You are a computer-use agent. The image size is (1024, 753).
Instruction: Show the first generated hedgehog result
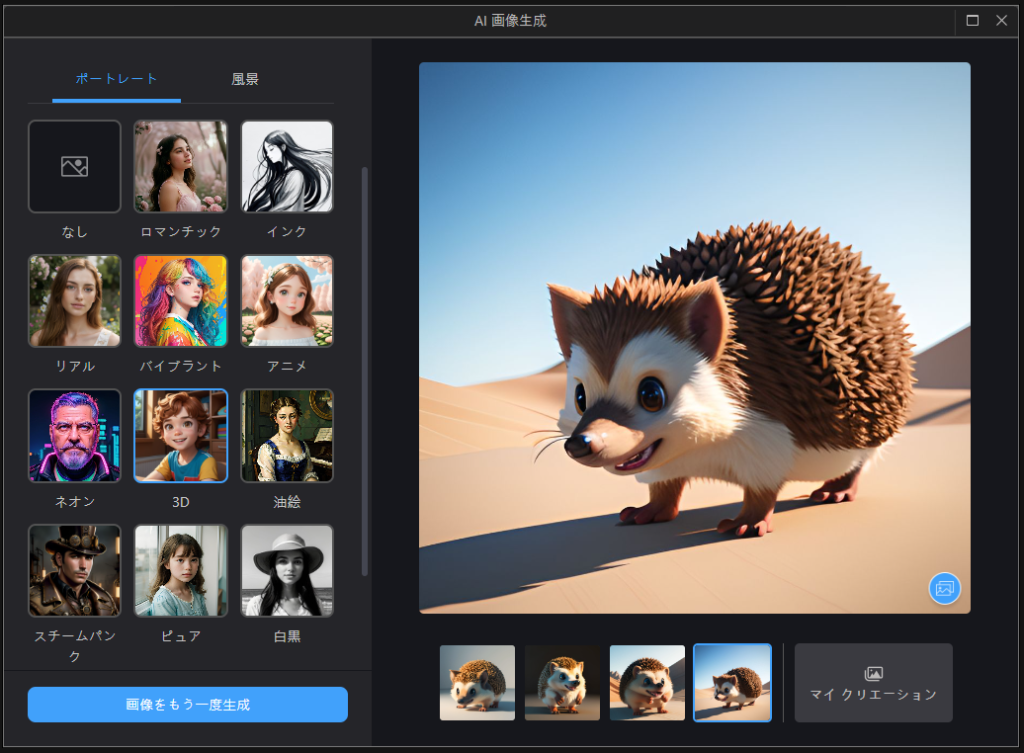point(477,683)
